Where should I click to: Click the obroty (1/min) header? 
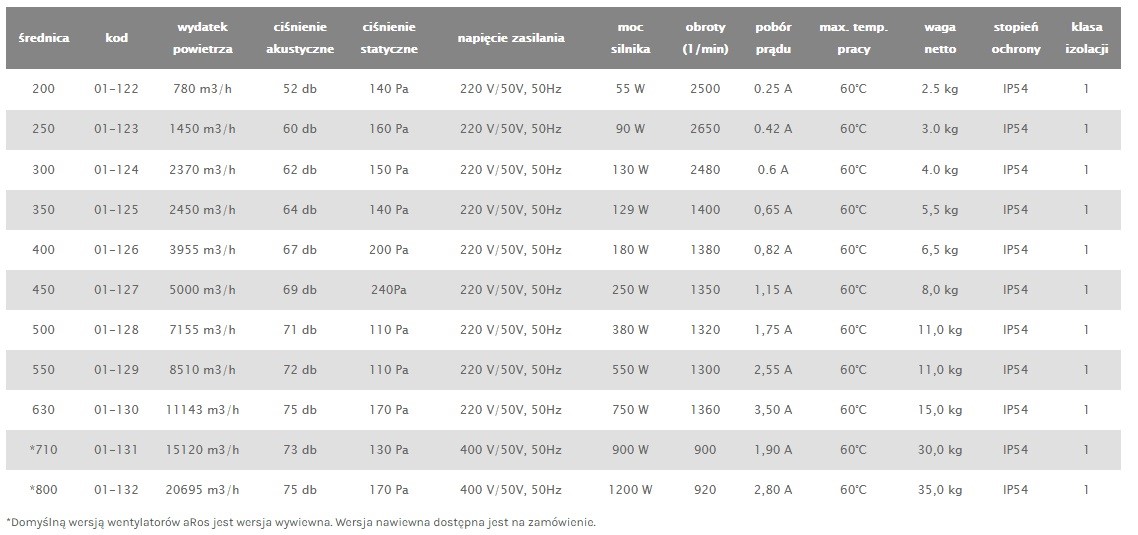tap(705, 38)
